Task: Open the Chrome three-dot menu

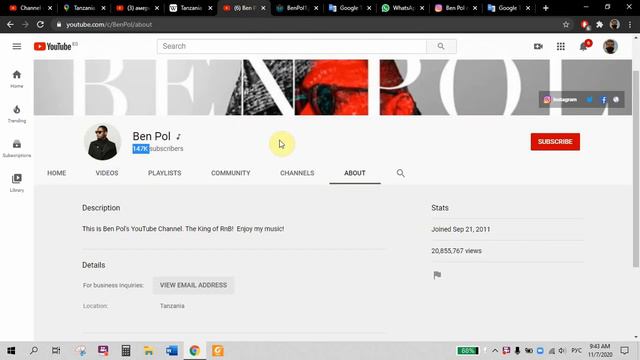Action: click(x=630, y=24)
